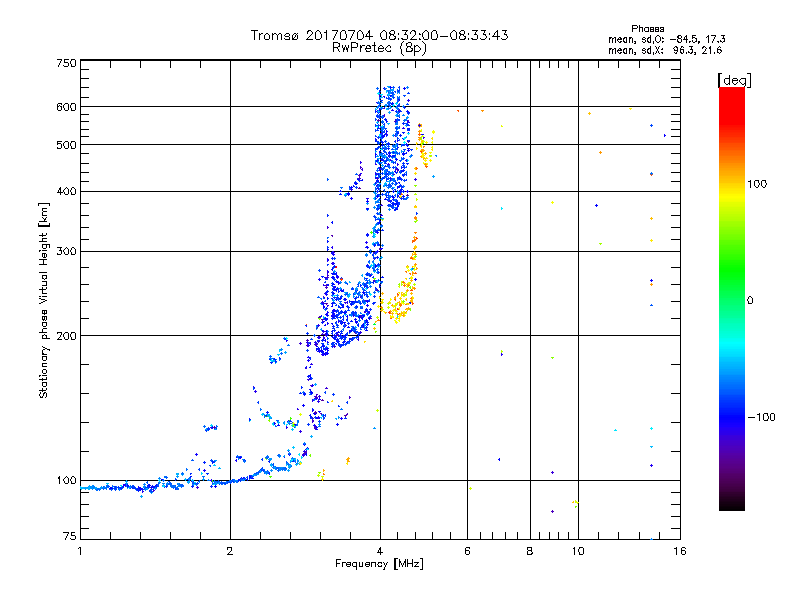Click the 'mean, sd,O: -84.5, 17.3' line
The width and height of the screenshot is (800, 600).
666,39
